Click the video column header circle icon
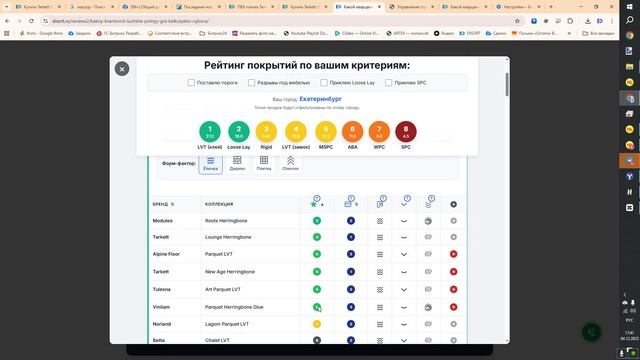 (x=453, y=204)
